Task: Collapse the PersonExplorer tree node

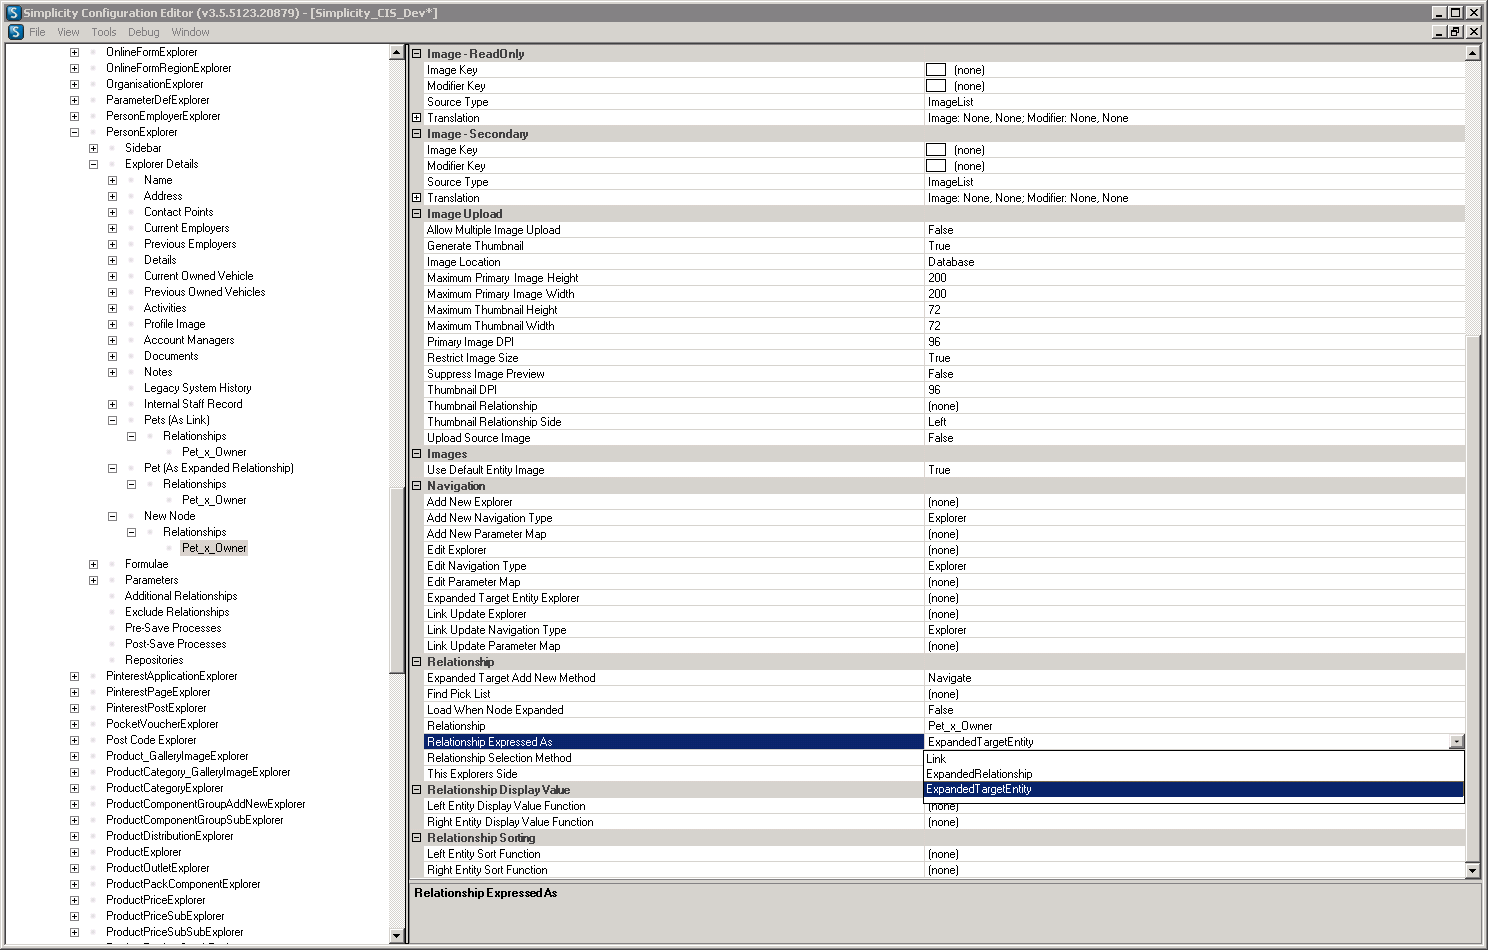Action: click(74, 132)
